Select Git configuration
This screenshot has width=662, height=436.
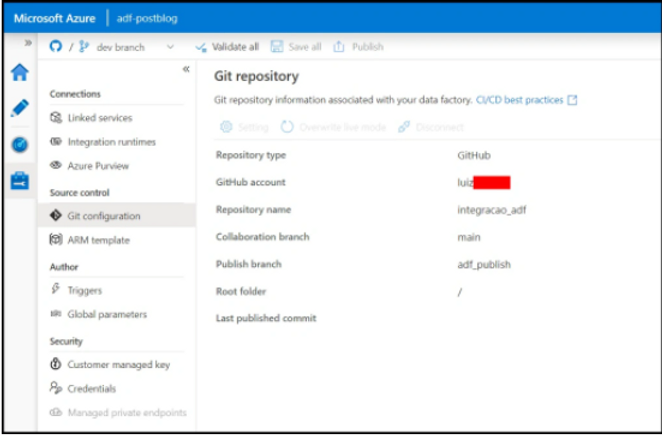[117, 216]
